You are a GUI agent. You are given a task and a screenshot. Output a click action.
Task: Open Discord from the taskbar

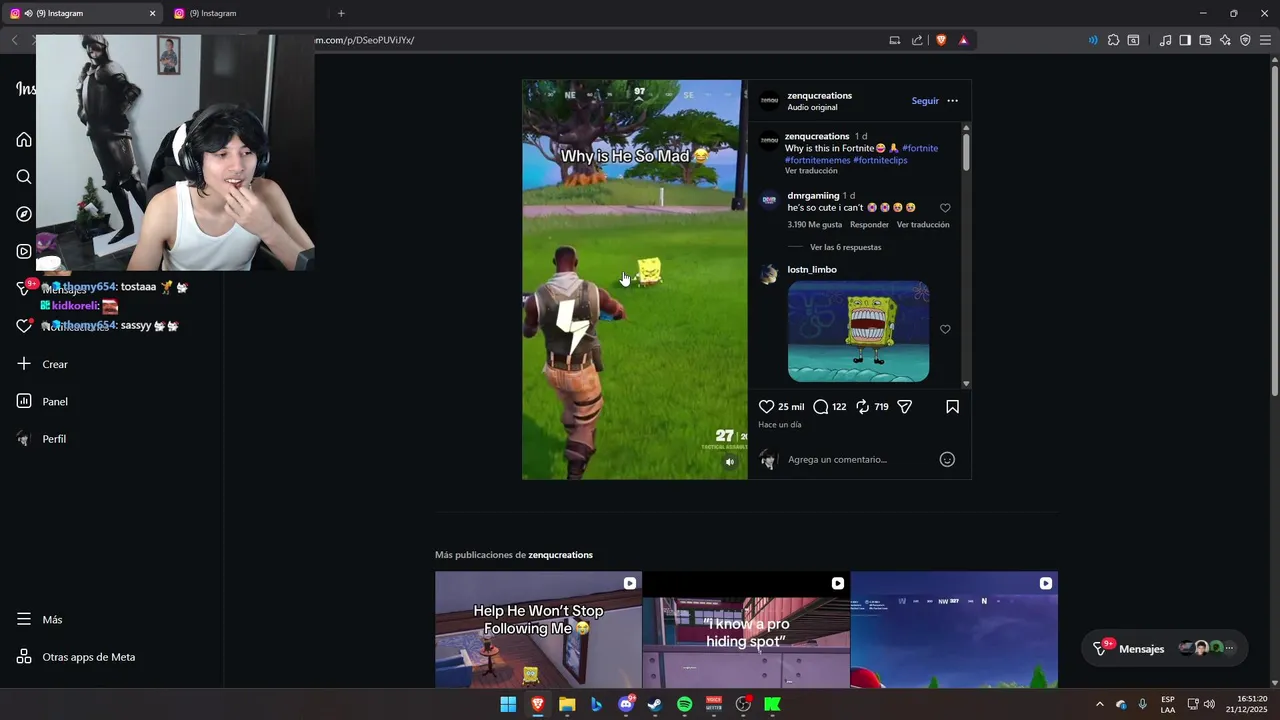(626, 704)
